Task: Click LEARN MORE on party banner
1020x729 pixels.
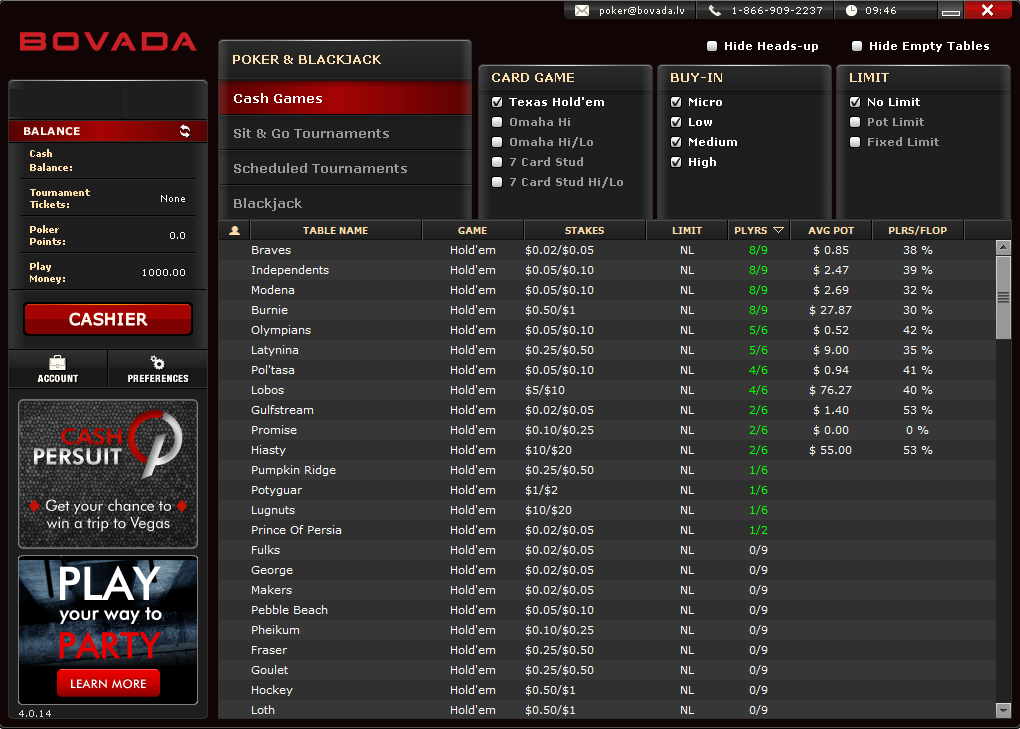Action: coord(108,683)
